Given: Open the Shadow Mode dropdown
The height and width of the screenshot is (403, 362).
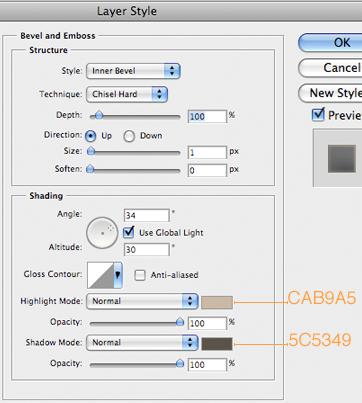Looking at the screenshot, I should (142, 343).
